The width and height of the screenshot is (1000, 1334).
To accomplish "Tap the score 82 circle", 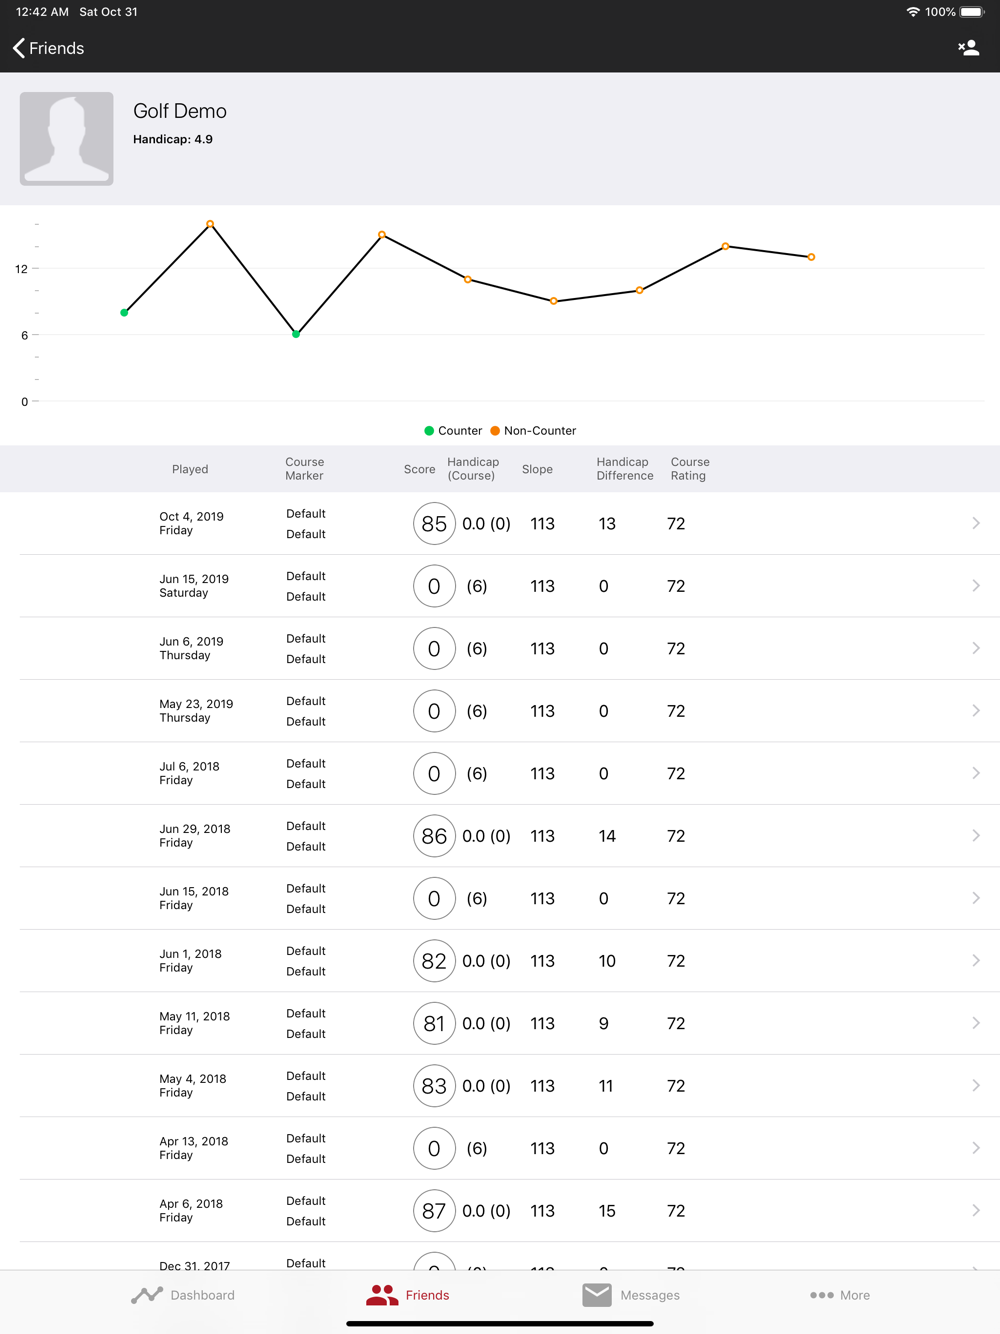I will point(434,961).
